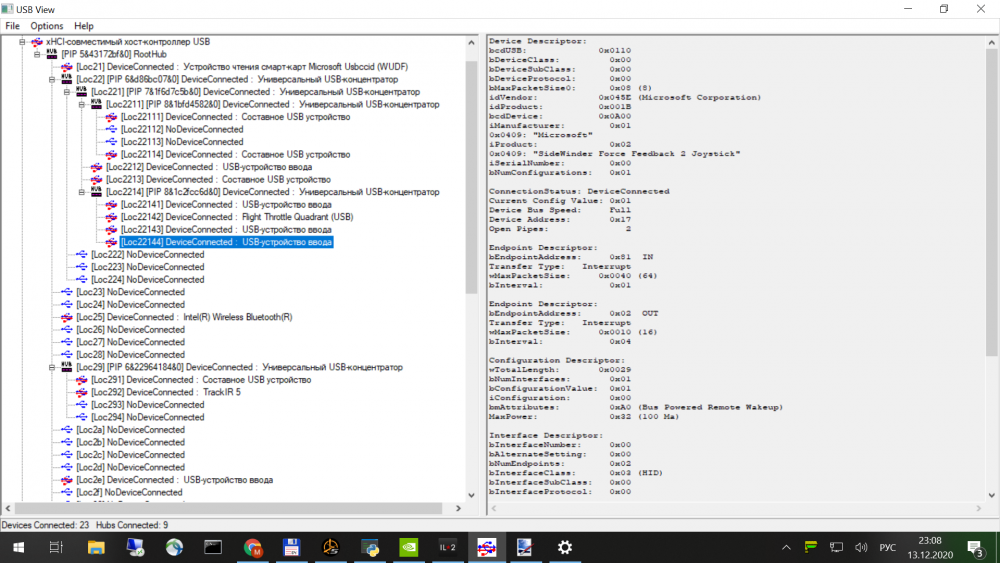Click Devices Connected: 23 in status bar
1000x563 pixels.
(x=45, y=525)
